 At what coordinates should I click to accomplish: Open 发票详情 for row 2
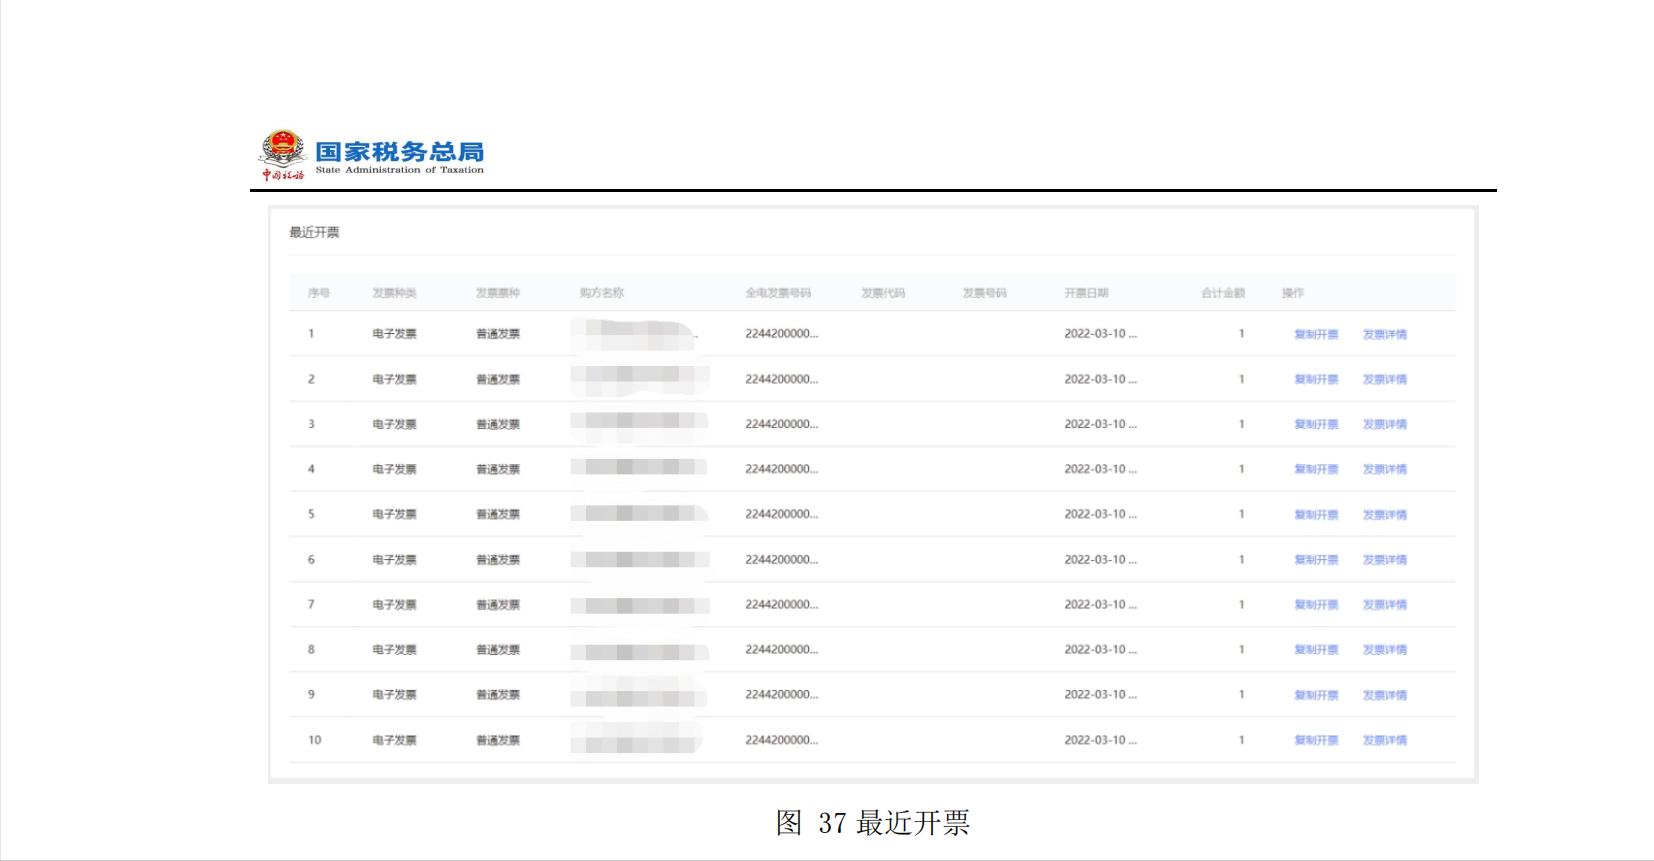[1384, 380]
